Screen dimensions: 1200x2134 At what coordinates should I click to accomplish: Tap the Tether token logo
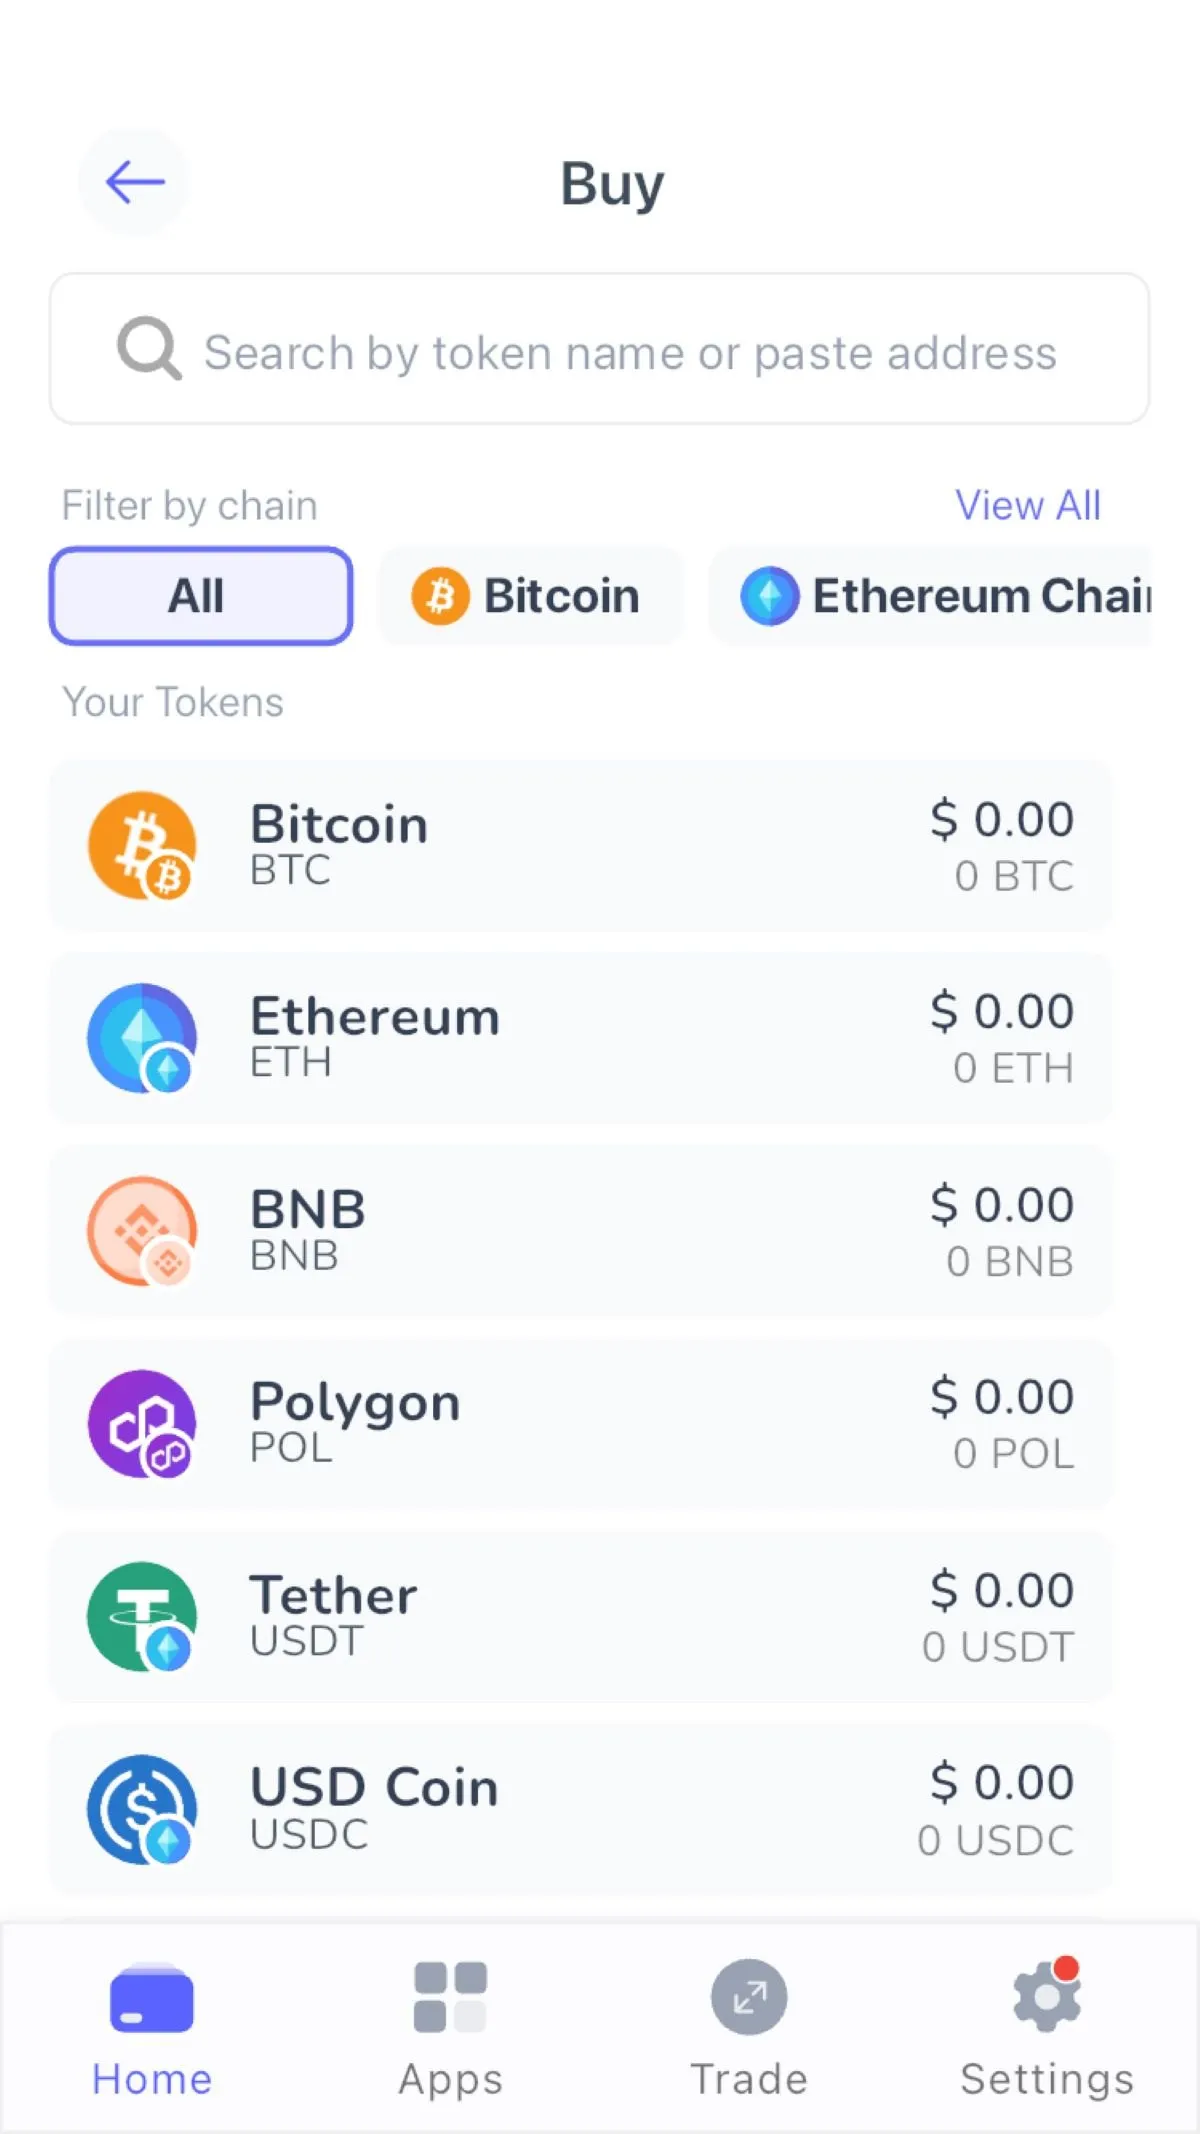click(141, 1616)
